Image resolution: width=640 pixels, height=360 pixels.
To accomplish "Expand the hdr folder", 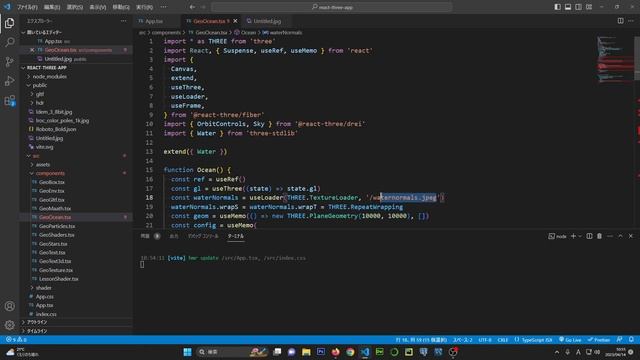I will [76, 103].
